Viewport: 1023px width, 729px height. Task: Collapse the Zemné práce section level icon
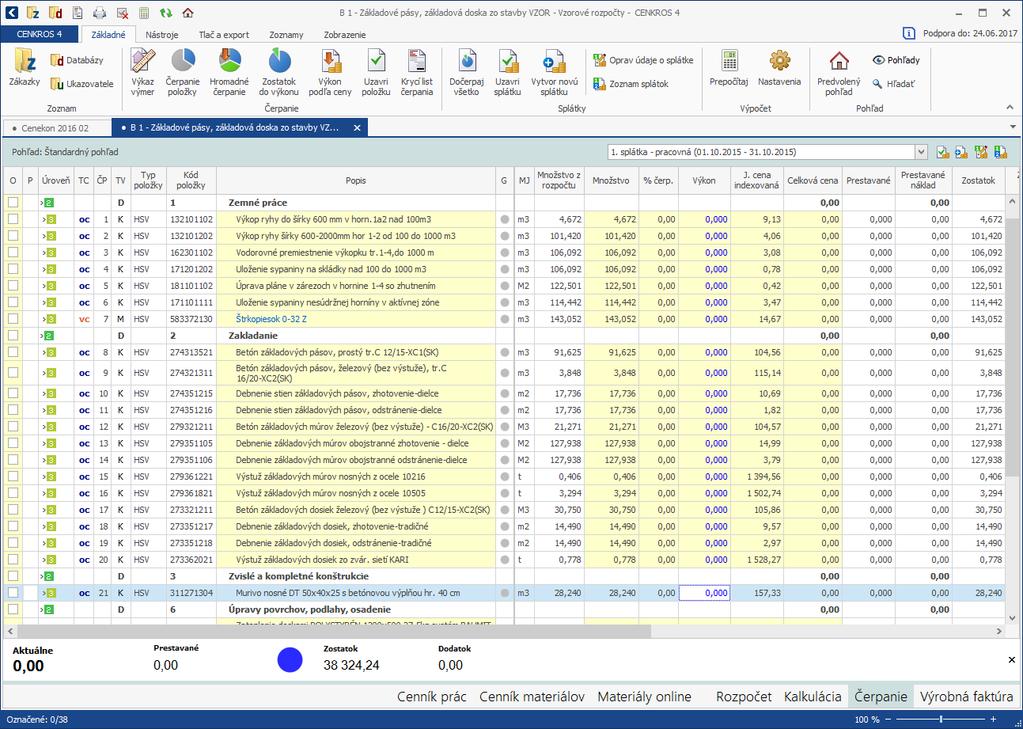(48, 203)
